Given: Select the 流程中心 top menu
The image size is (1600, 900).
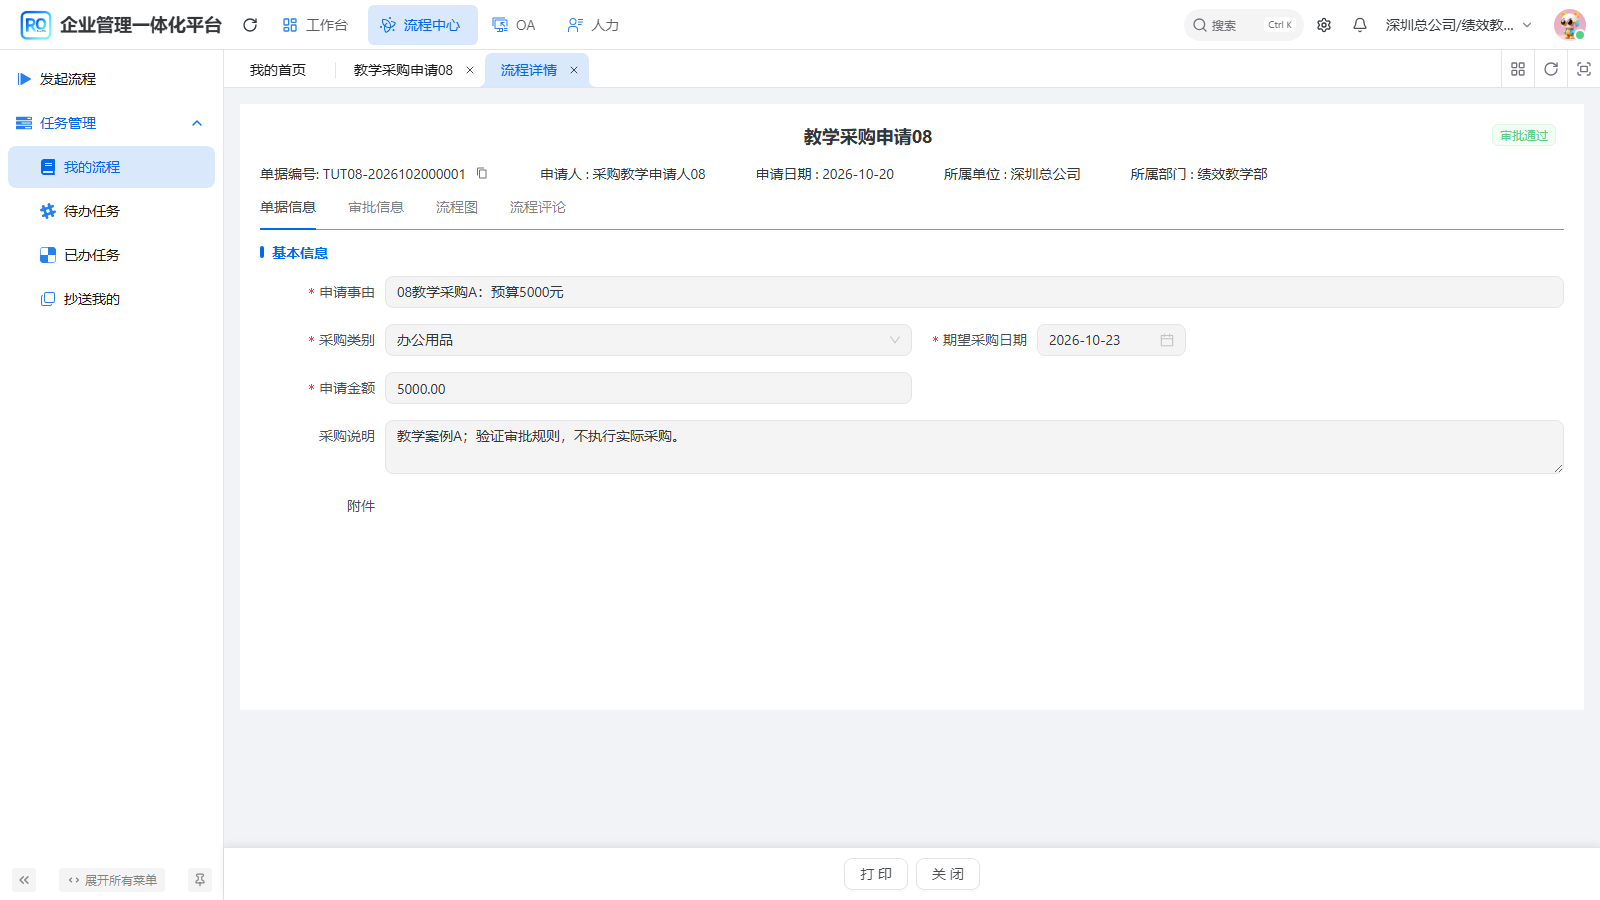Looking at the screenshot, I should 422,25.
